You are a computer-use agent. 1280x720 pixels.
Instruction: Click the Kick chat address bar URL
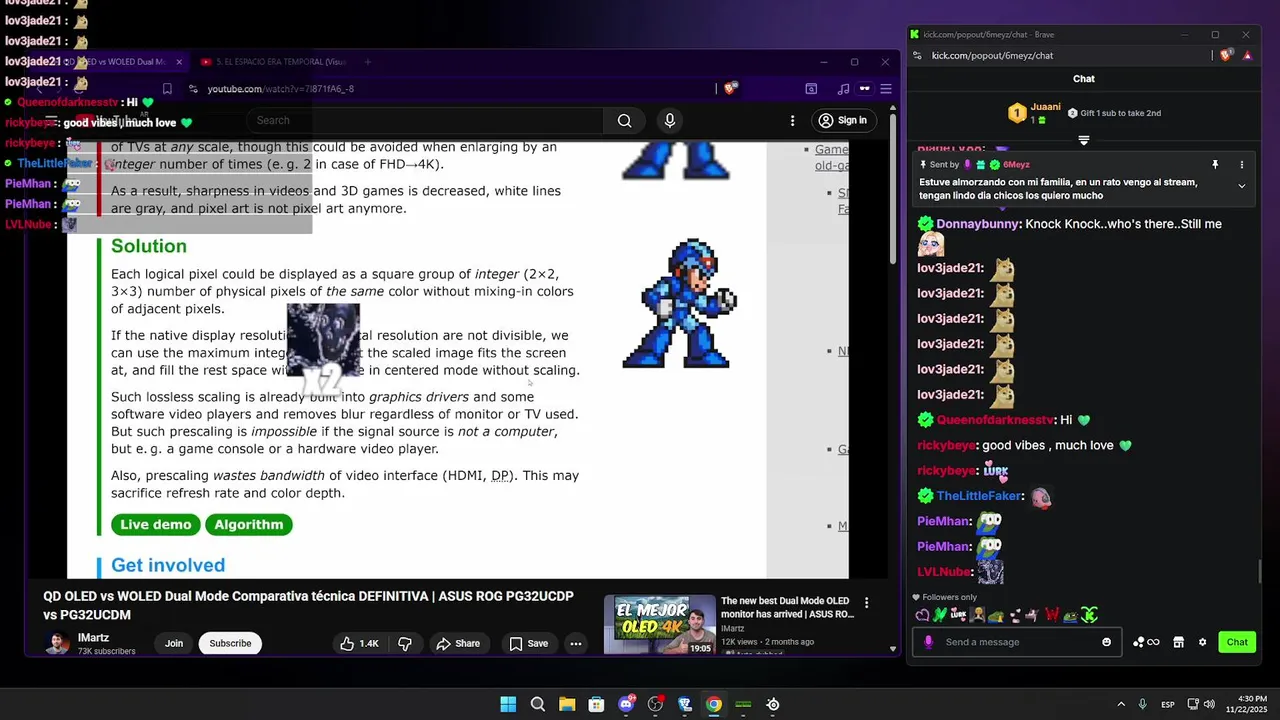coord(992,56)
